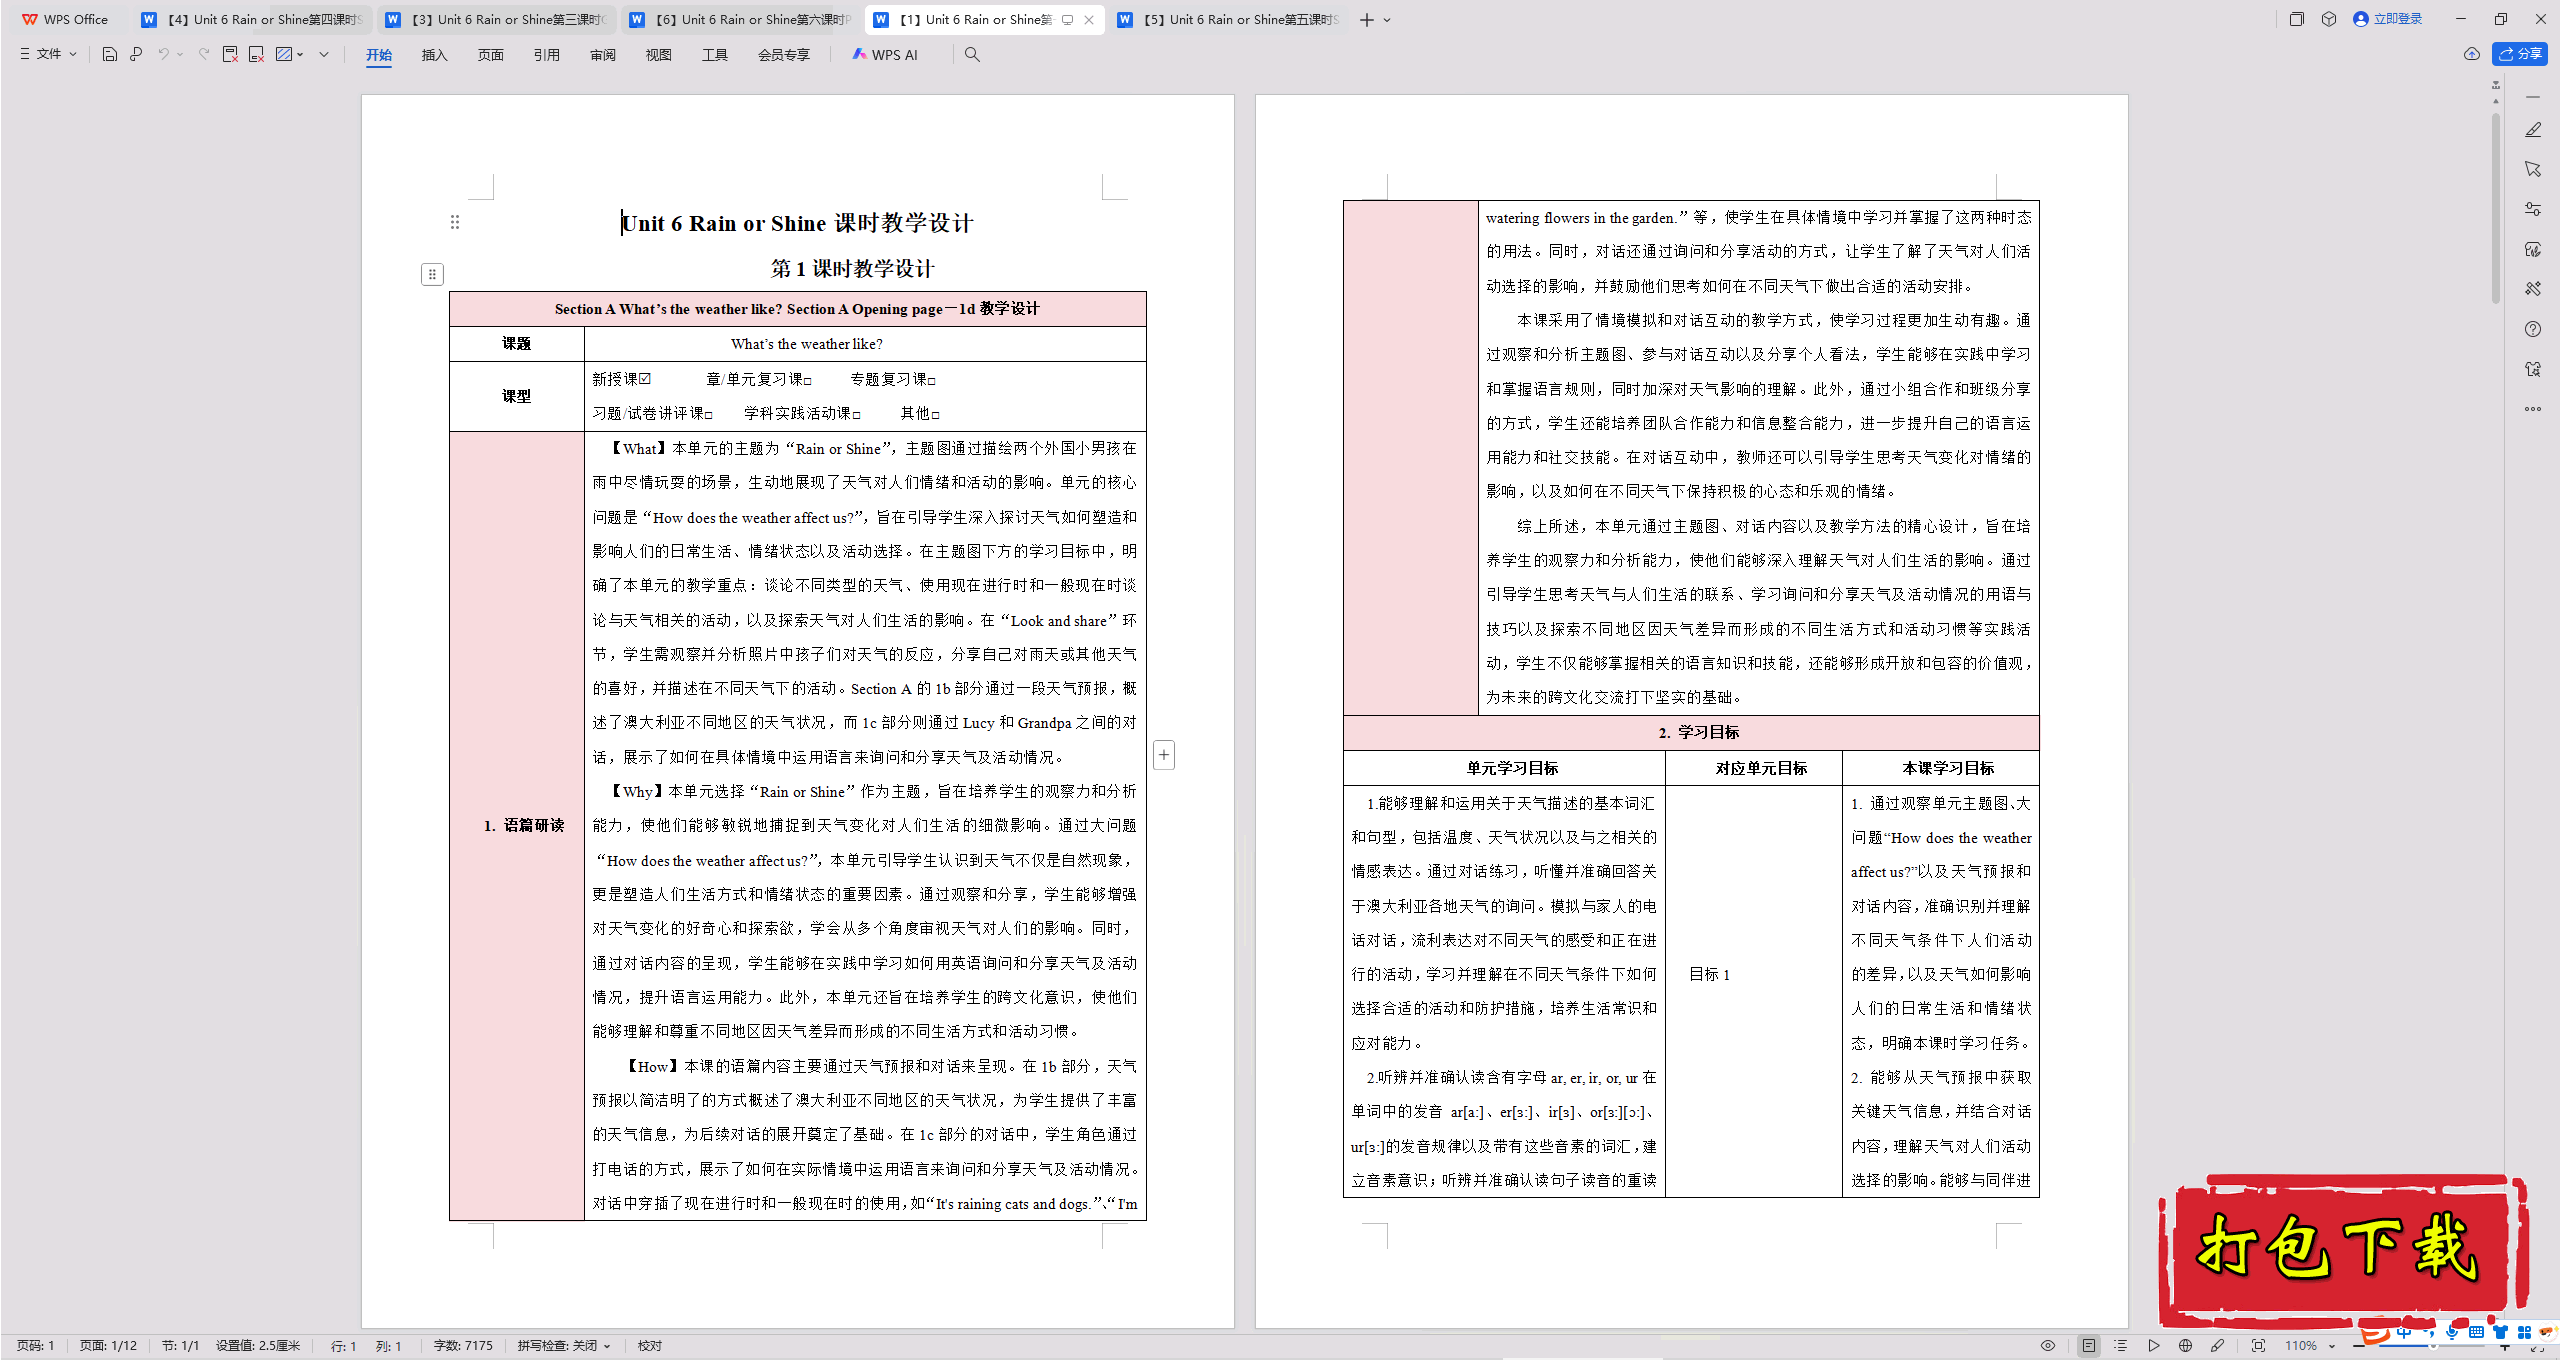Open the 拼写检查: 关闭 dropdown
The width and height of the screenshot is (2560, 1360).
564,1346
